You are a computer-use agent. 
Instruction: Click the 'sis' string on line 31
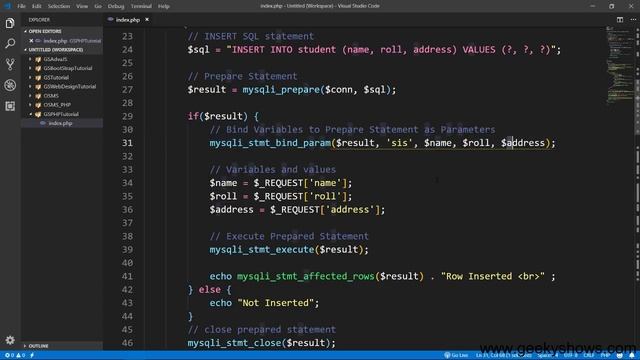click(399, 143)
